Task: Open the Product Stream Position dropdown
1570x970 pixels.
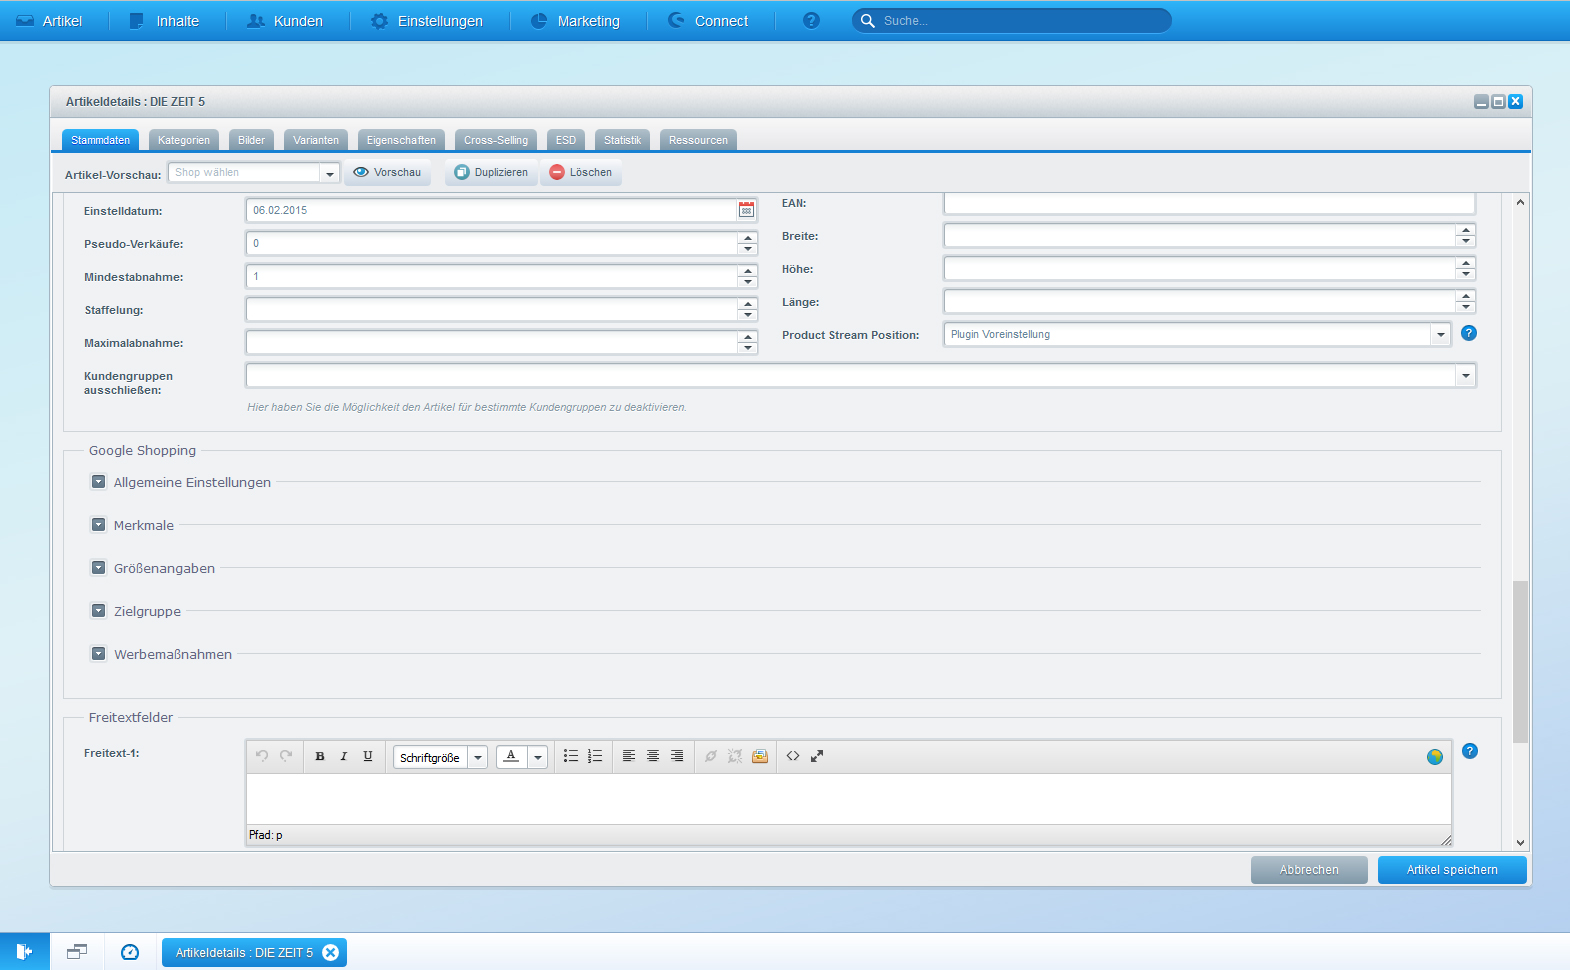Action: (1440, 335)
